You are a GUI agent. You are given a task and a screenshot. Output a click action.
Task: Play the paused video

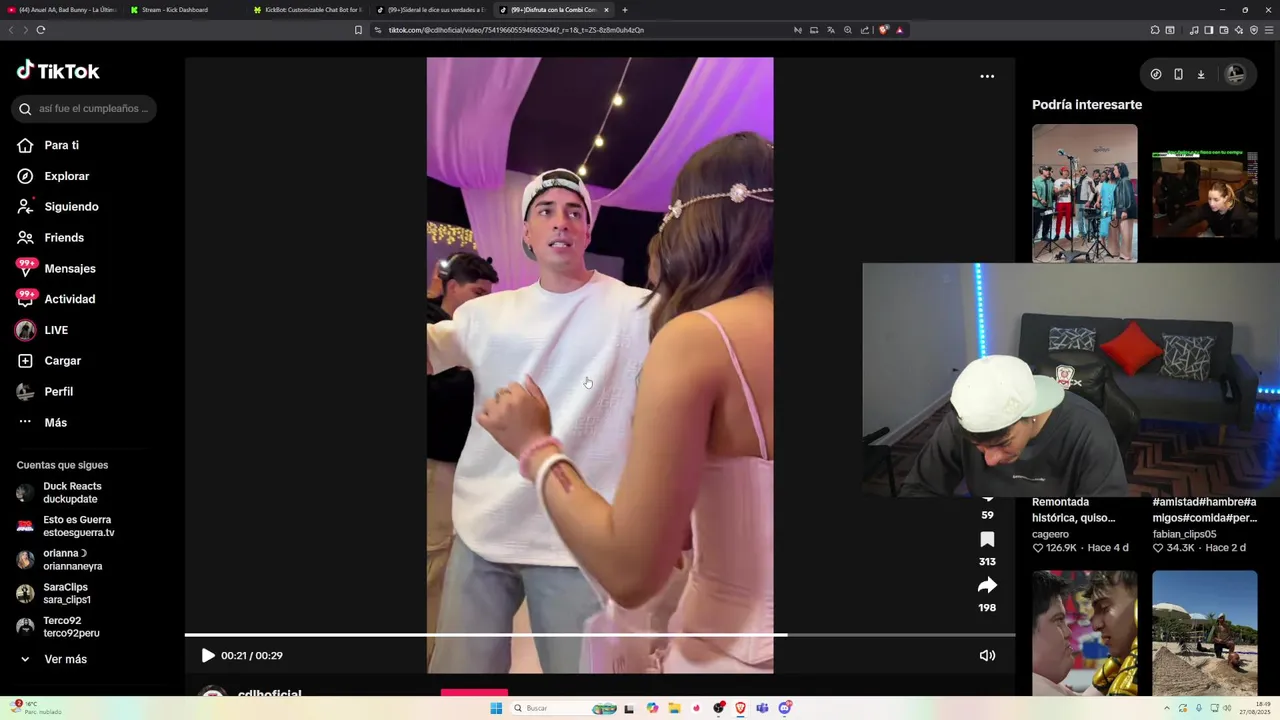[x=208, y=656]
